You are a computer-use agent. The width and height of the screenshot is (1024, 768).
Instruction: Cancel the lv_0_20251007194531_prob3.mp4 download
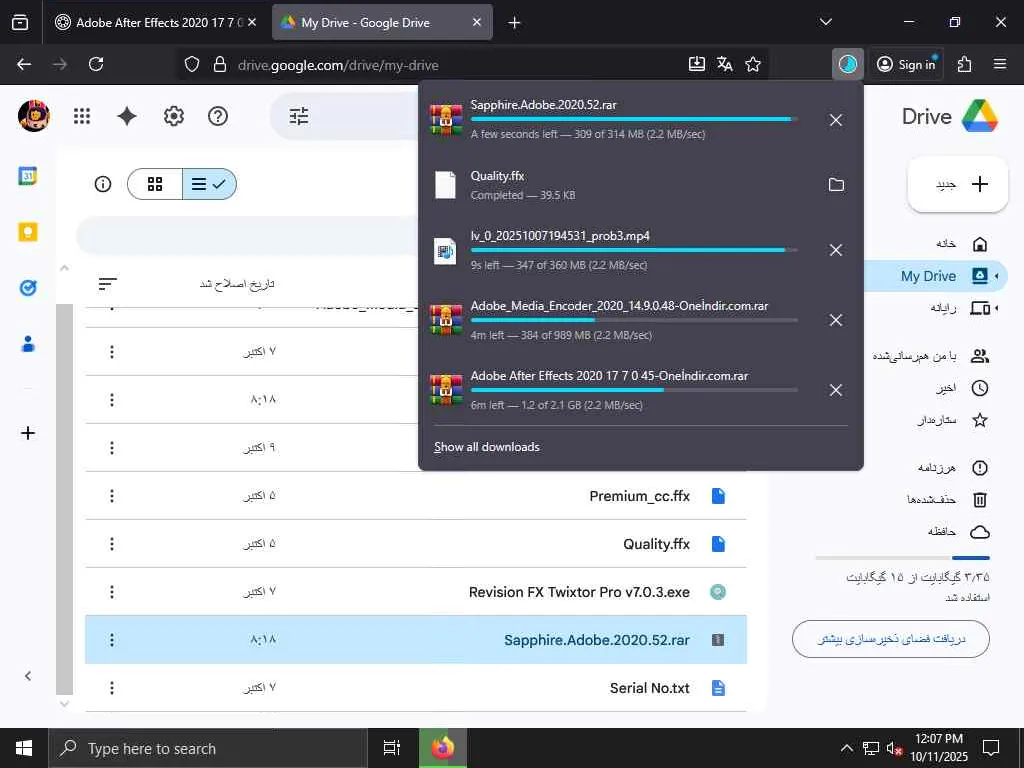click(835, 250)
